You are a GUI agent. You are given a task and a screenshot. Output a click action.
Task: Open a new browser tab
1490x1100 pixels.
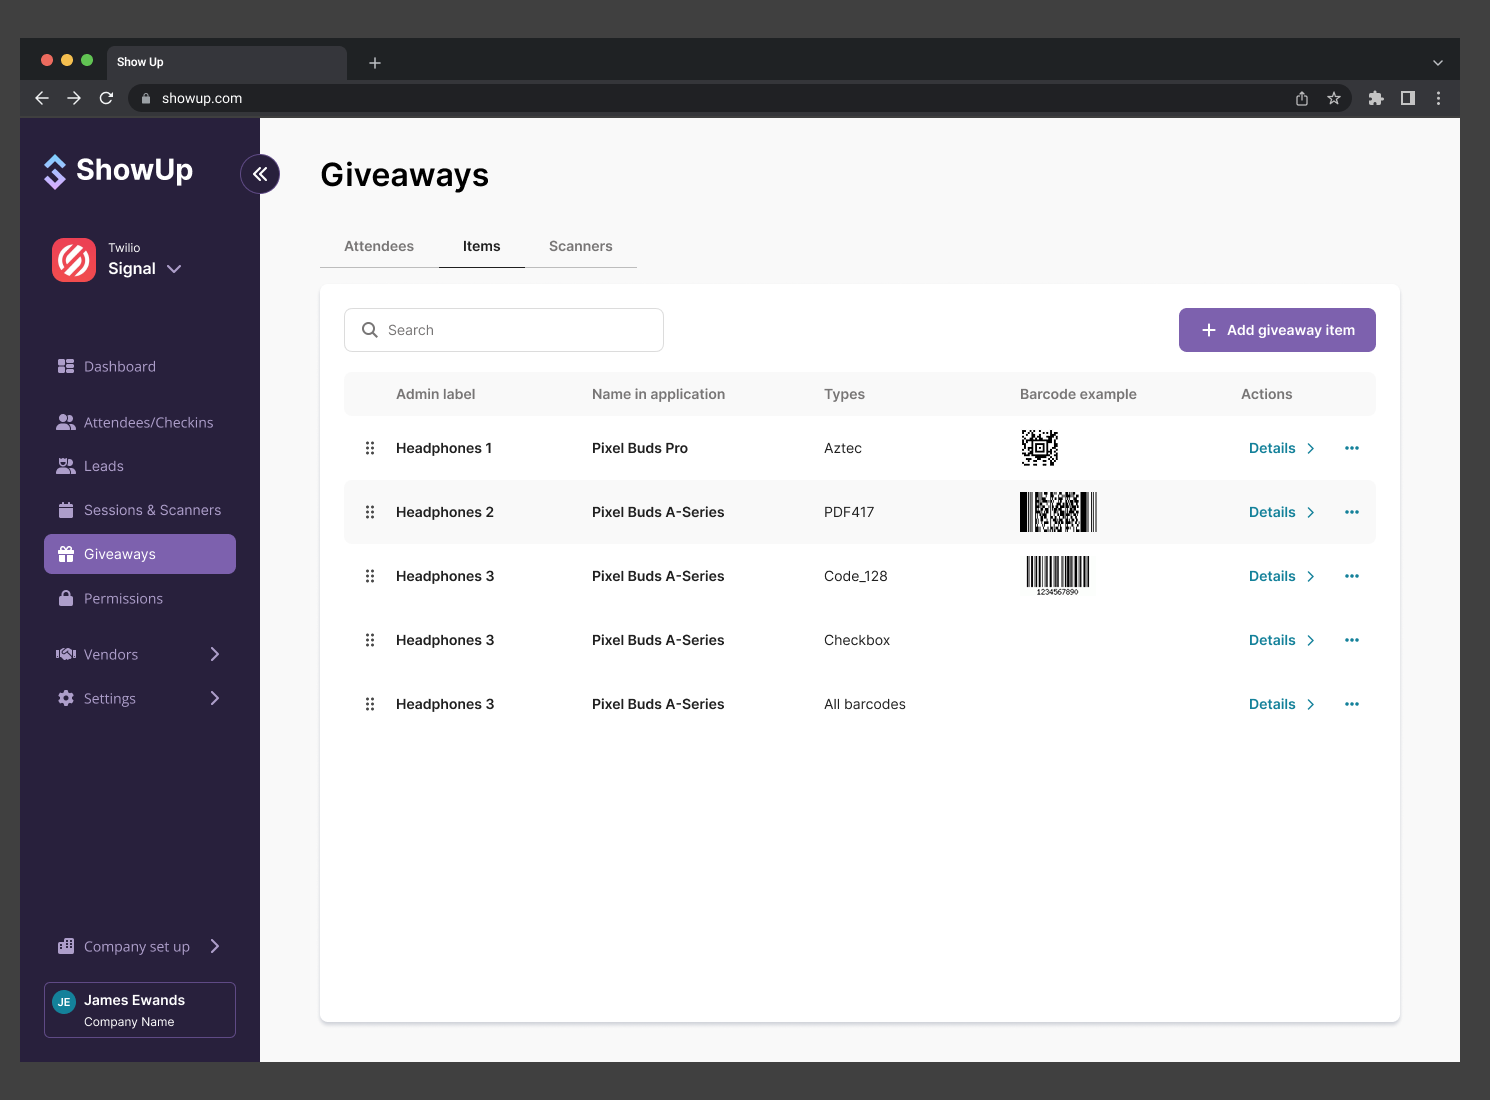tap(375, 63)
